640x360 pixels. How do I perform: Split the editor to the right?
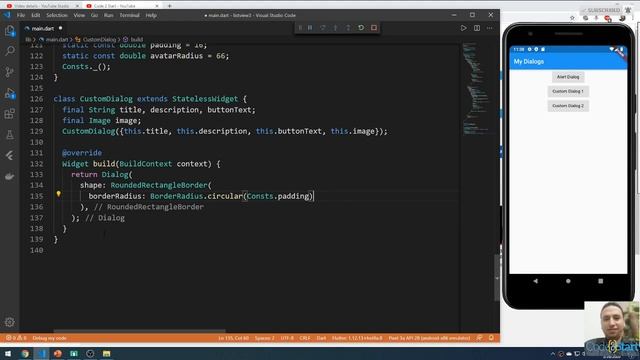coord(477,28)
